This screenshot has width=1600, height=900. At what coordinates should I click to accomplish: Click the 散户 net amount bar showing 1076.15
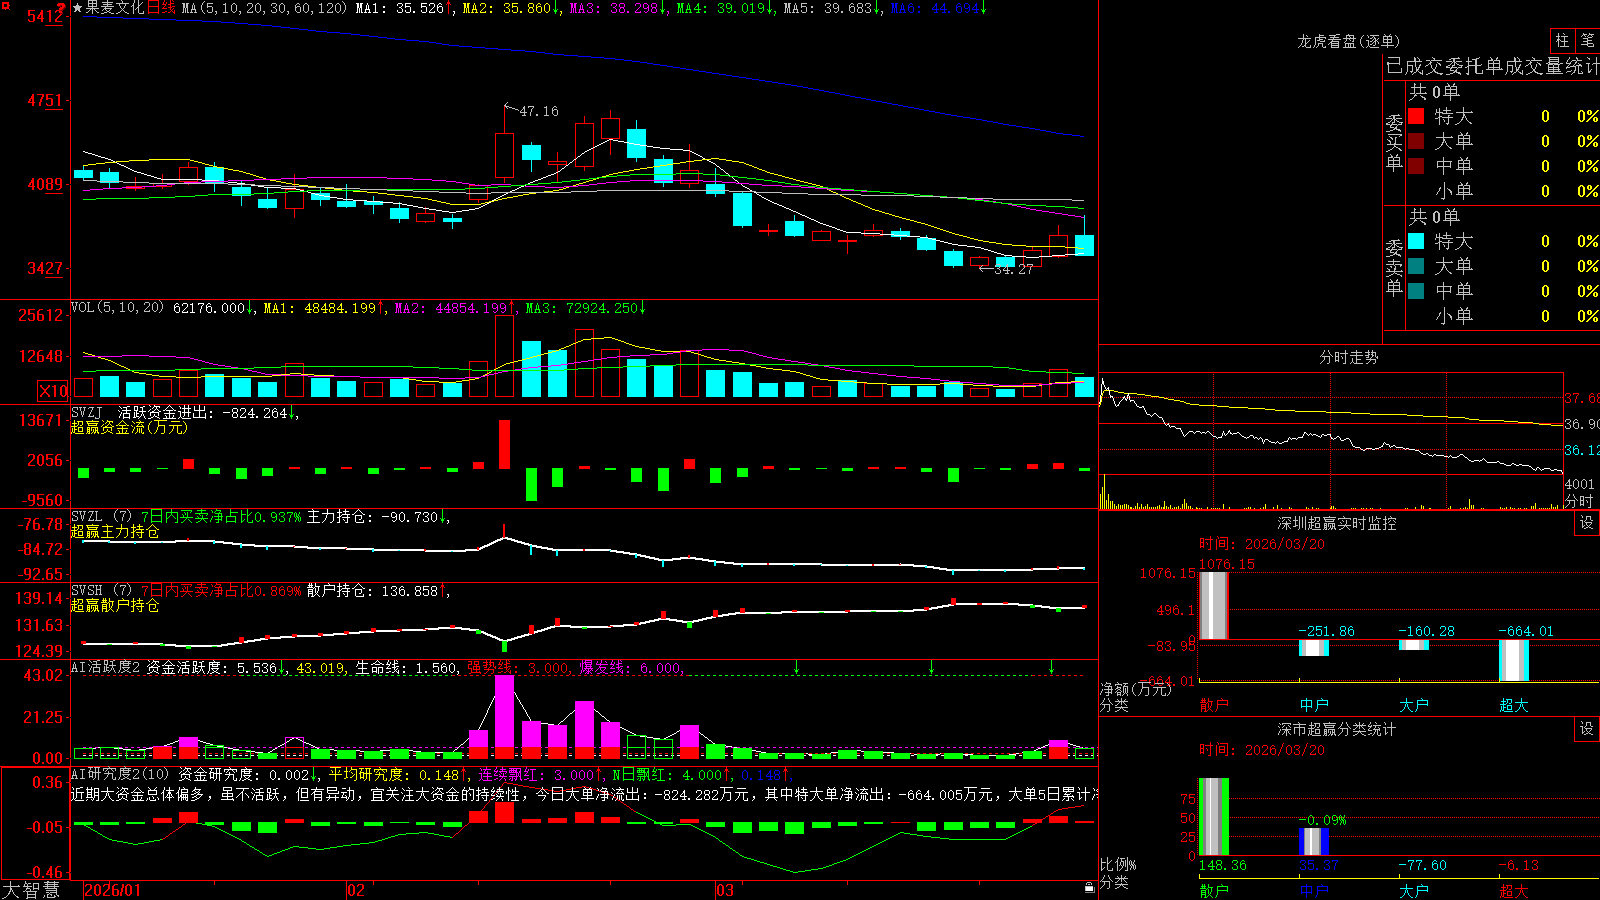pyautogui.click(x=1214, y=605)
